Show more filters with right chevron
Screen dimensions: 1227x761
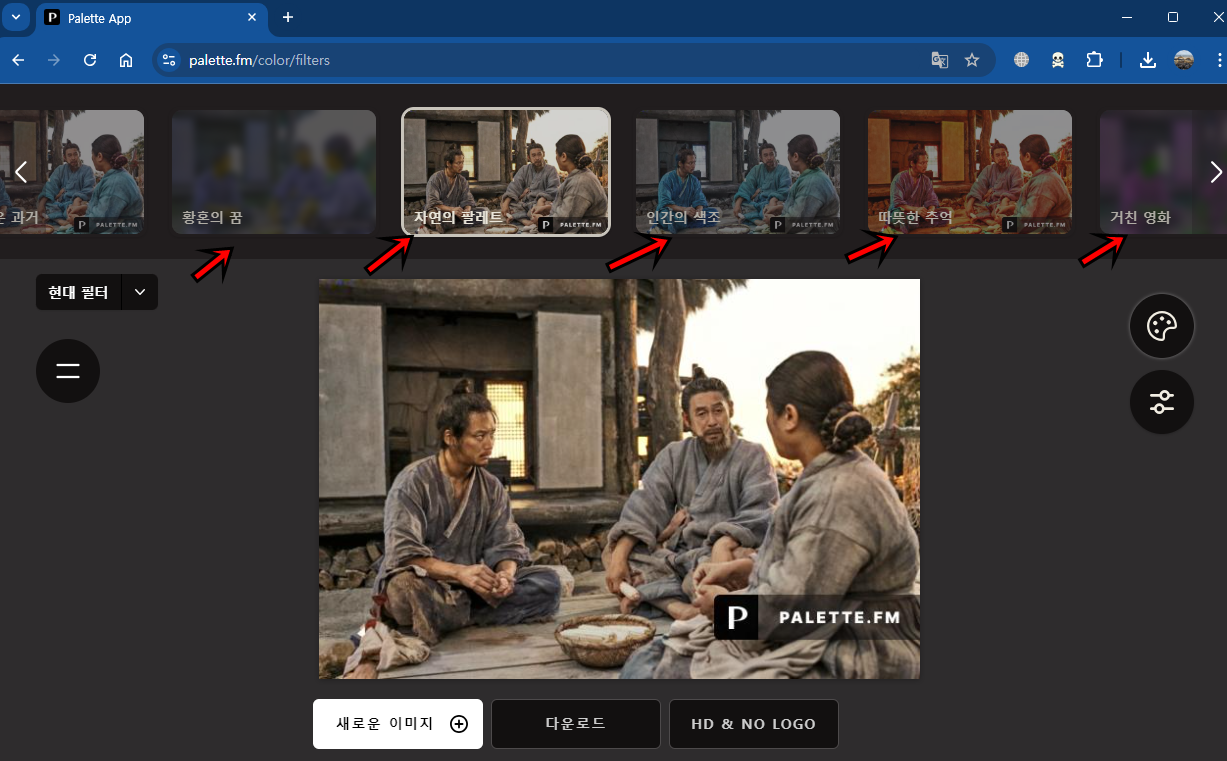[x=1216, y=172]
